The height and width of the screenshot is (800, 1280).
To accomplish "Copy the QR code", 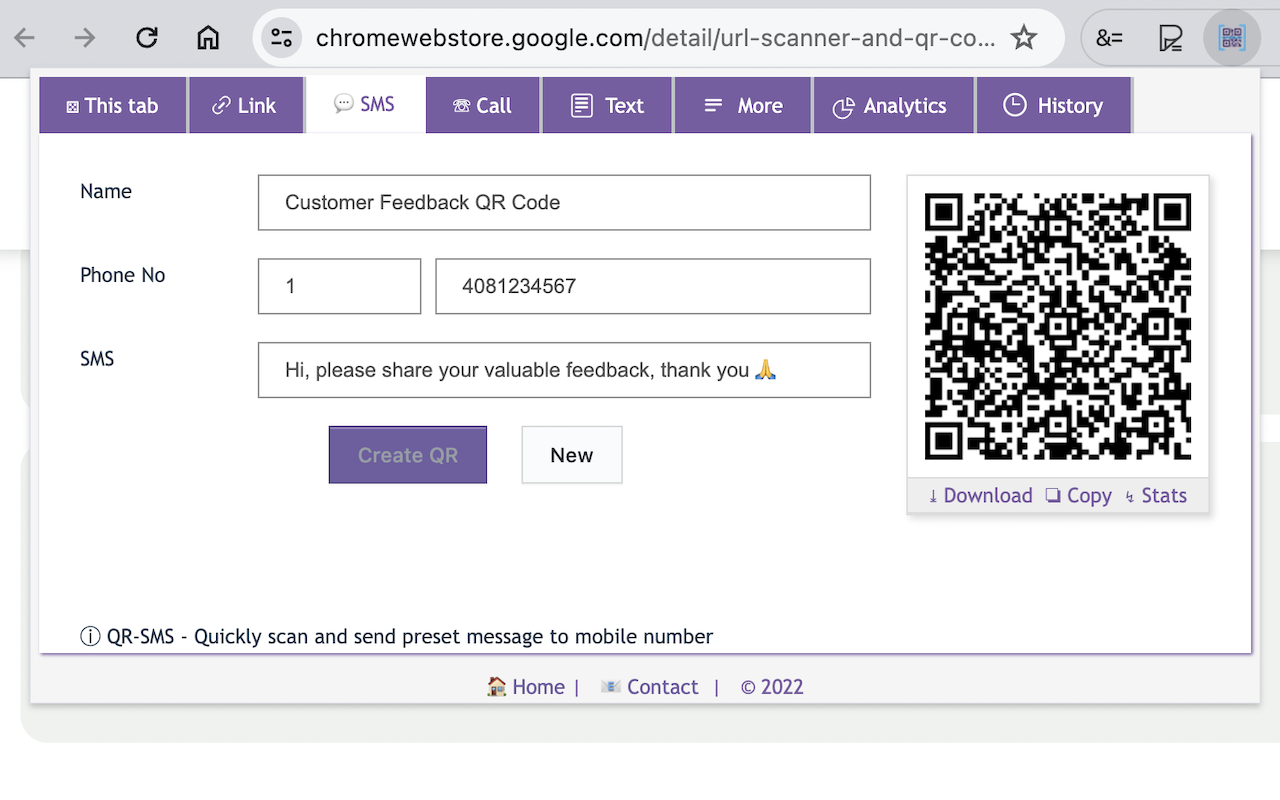I will pos(1079,496).
